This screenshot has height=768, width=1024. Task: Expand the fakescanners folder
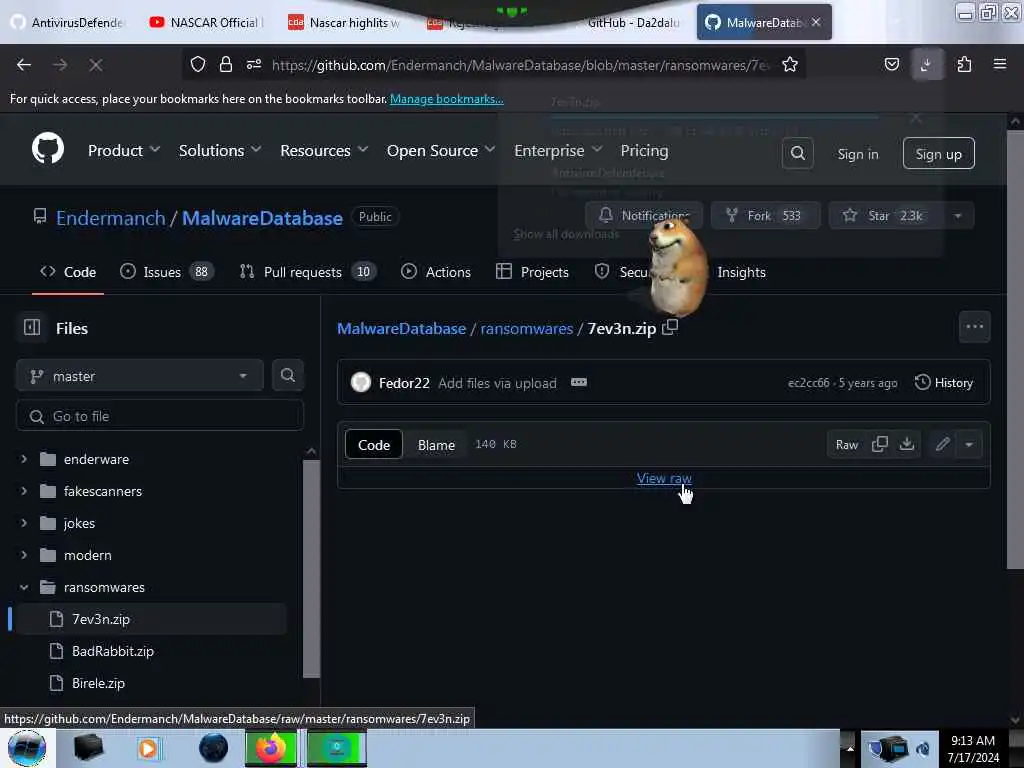pyautogui.click(x=24, y=490)
